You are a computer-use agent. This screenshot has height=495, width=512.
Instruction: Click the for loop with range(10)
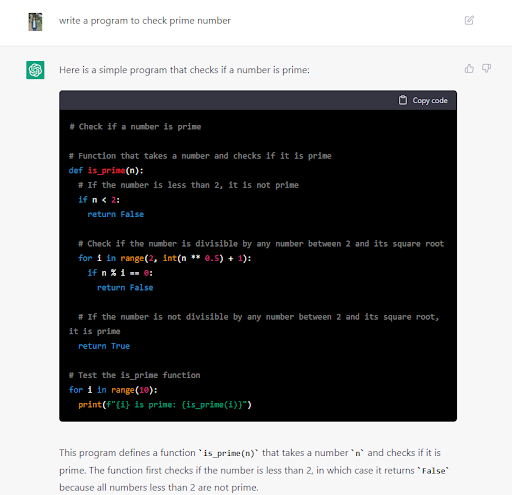tap(113, 390)
